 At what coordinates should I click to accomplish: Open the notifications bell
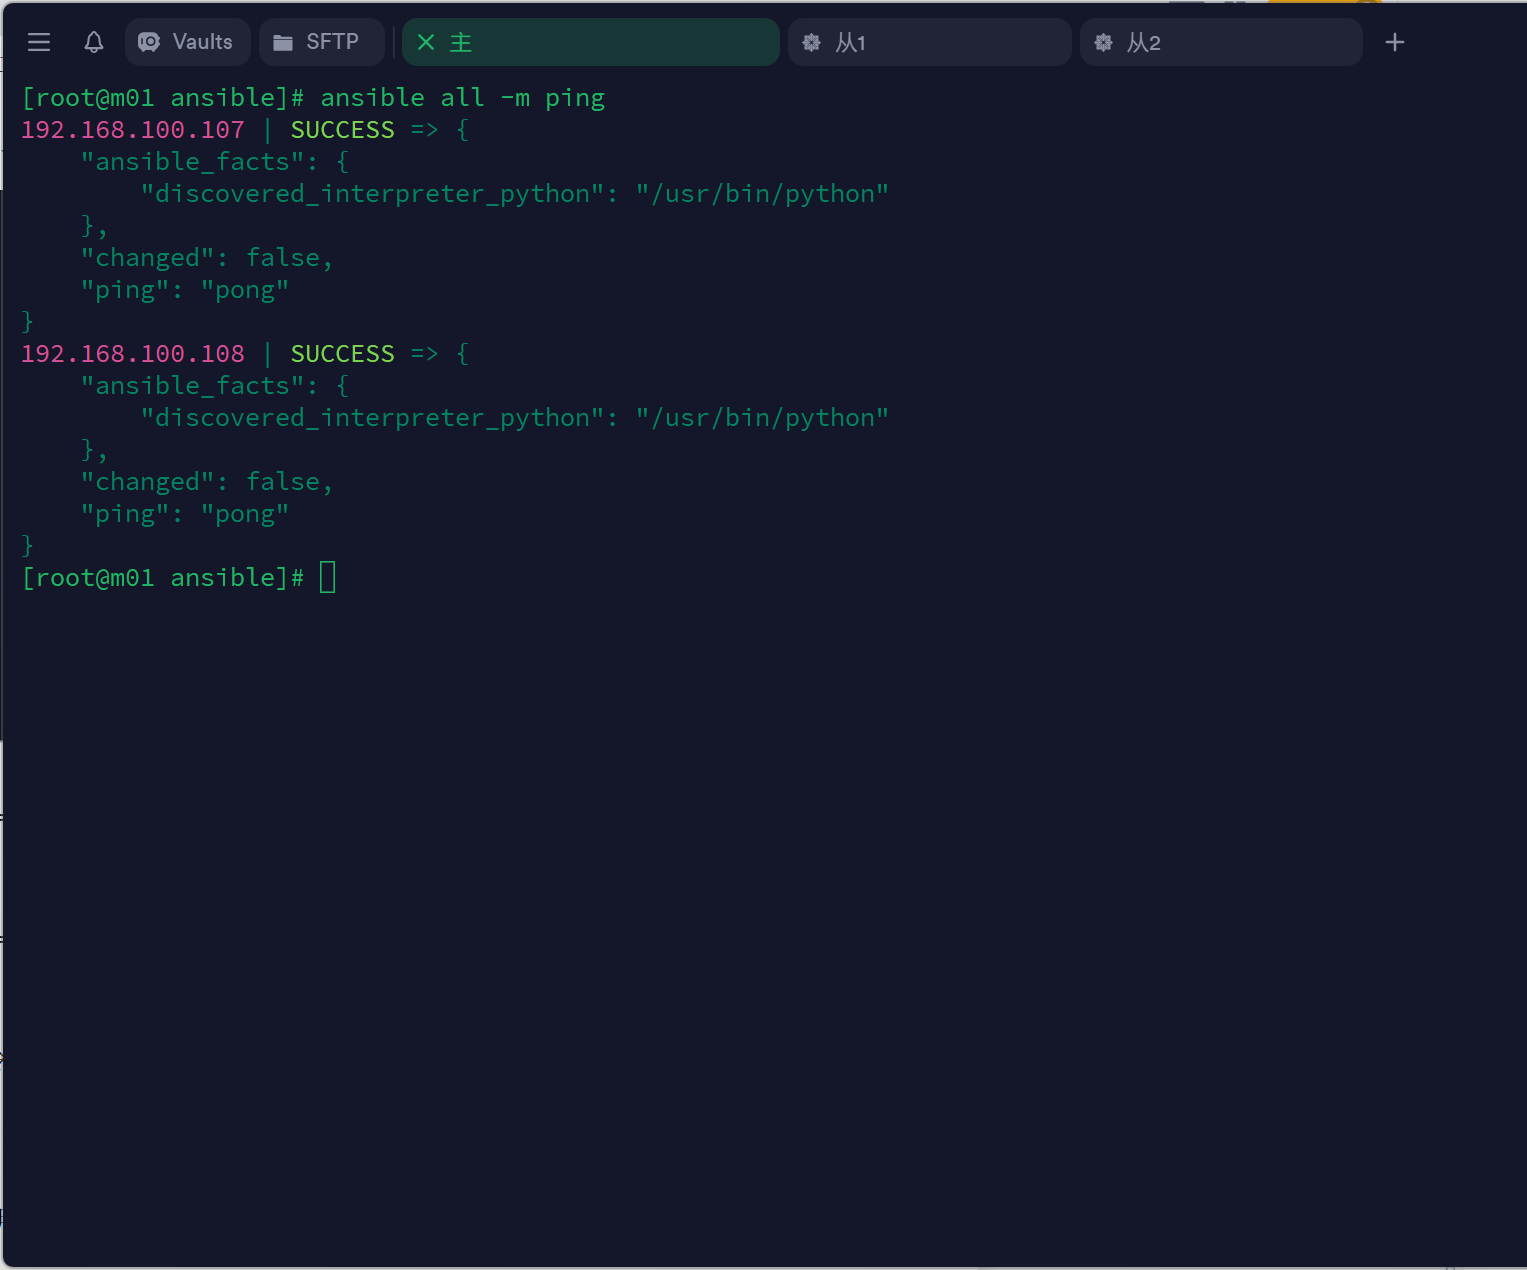click(94, 42)
